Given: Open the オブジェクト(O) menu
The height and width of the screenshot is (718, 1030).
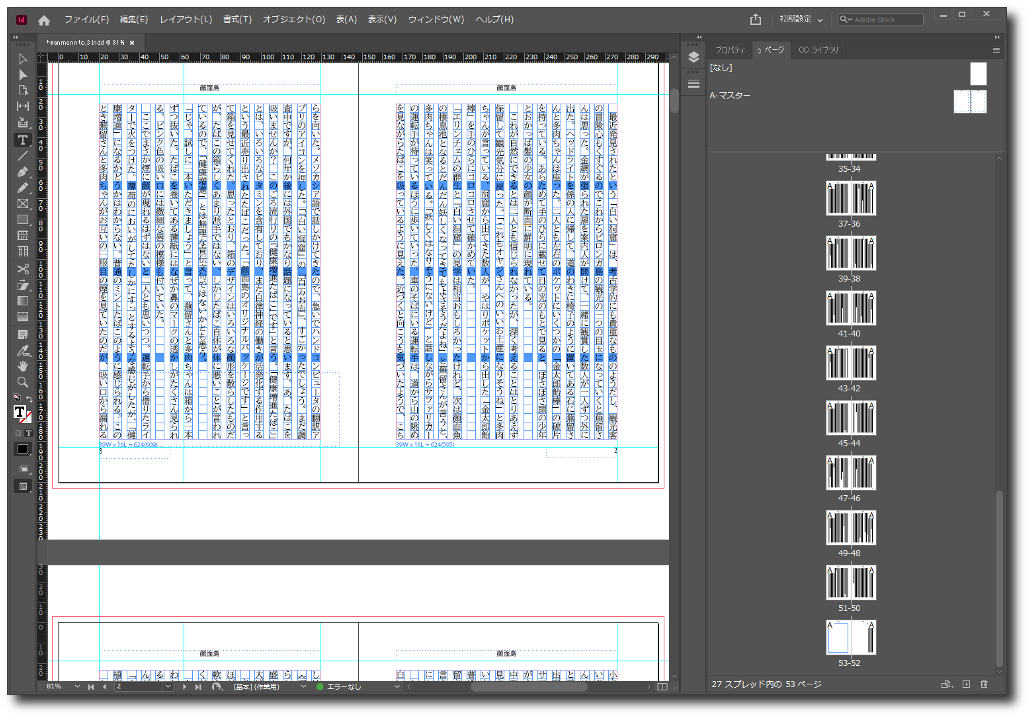Looking at the screenshot, I should click(x=293, y=20).
